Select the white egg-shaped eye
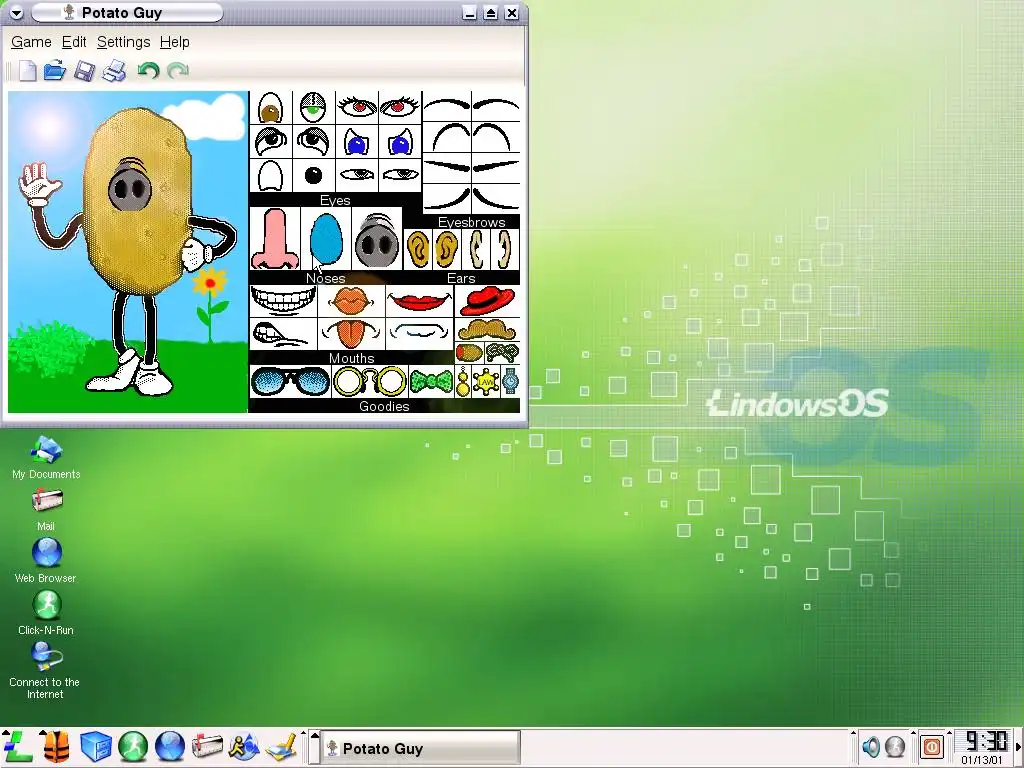This screenshot has height=768, width=1024. coord(270,175)
